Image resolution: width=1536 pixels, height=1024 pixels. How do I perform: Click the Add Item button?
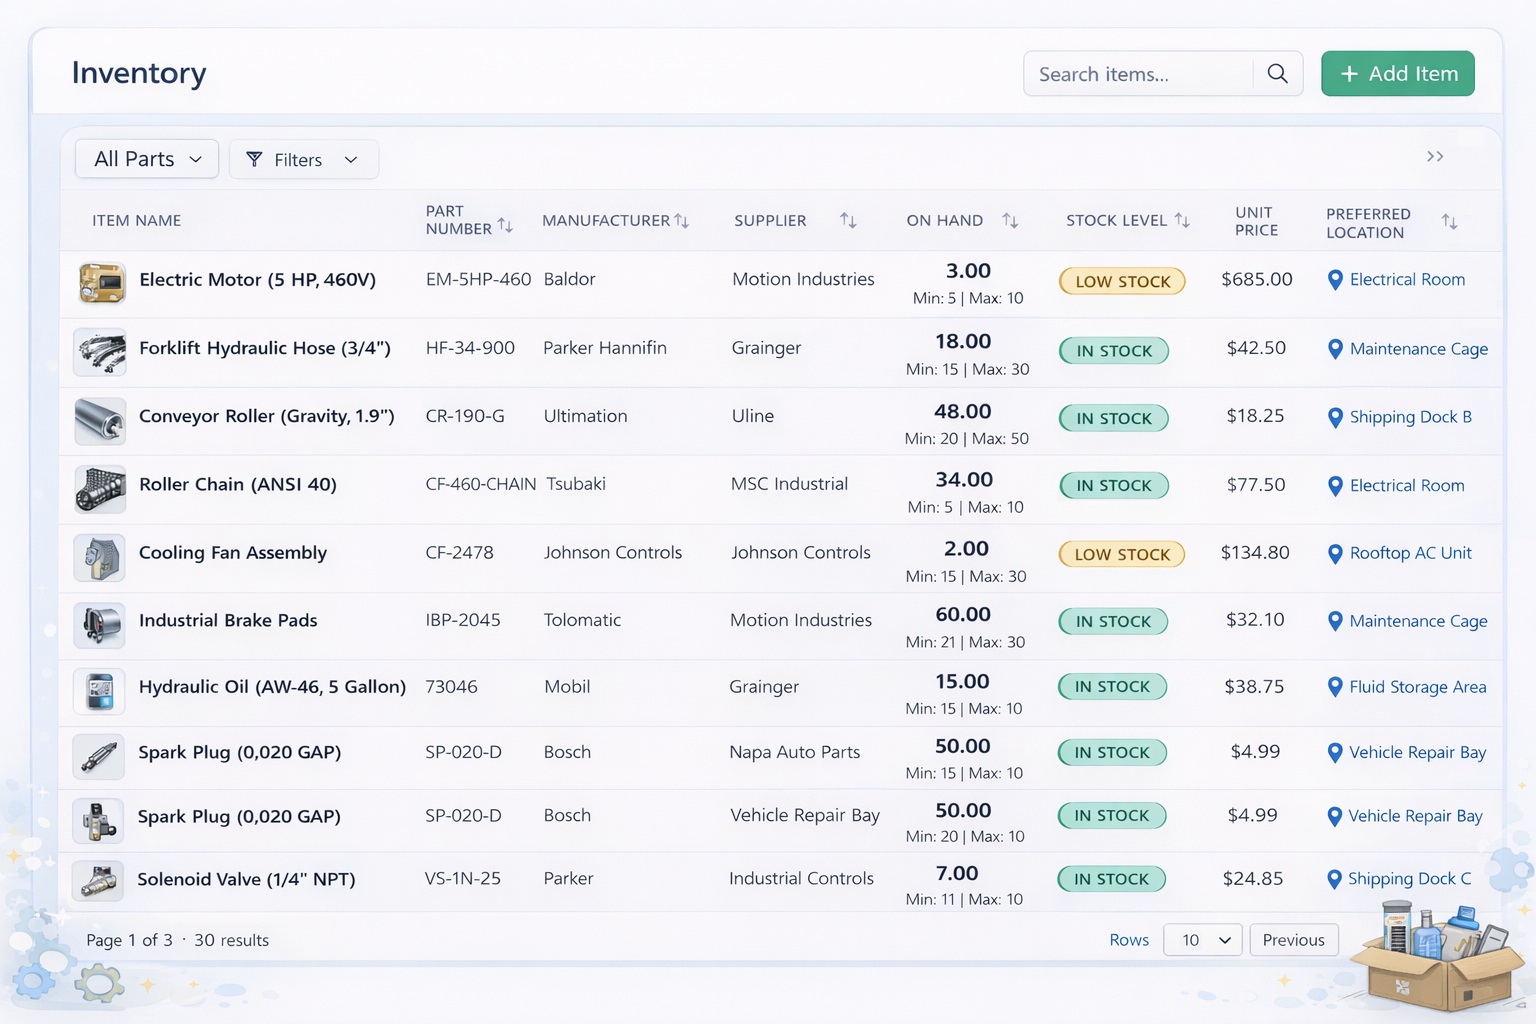point(1398,74)
